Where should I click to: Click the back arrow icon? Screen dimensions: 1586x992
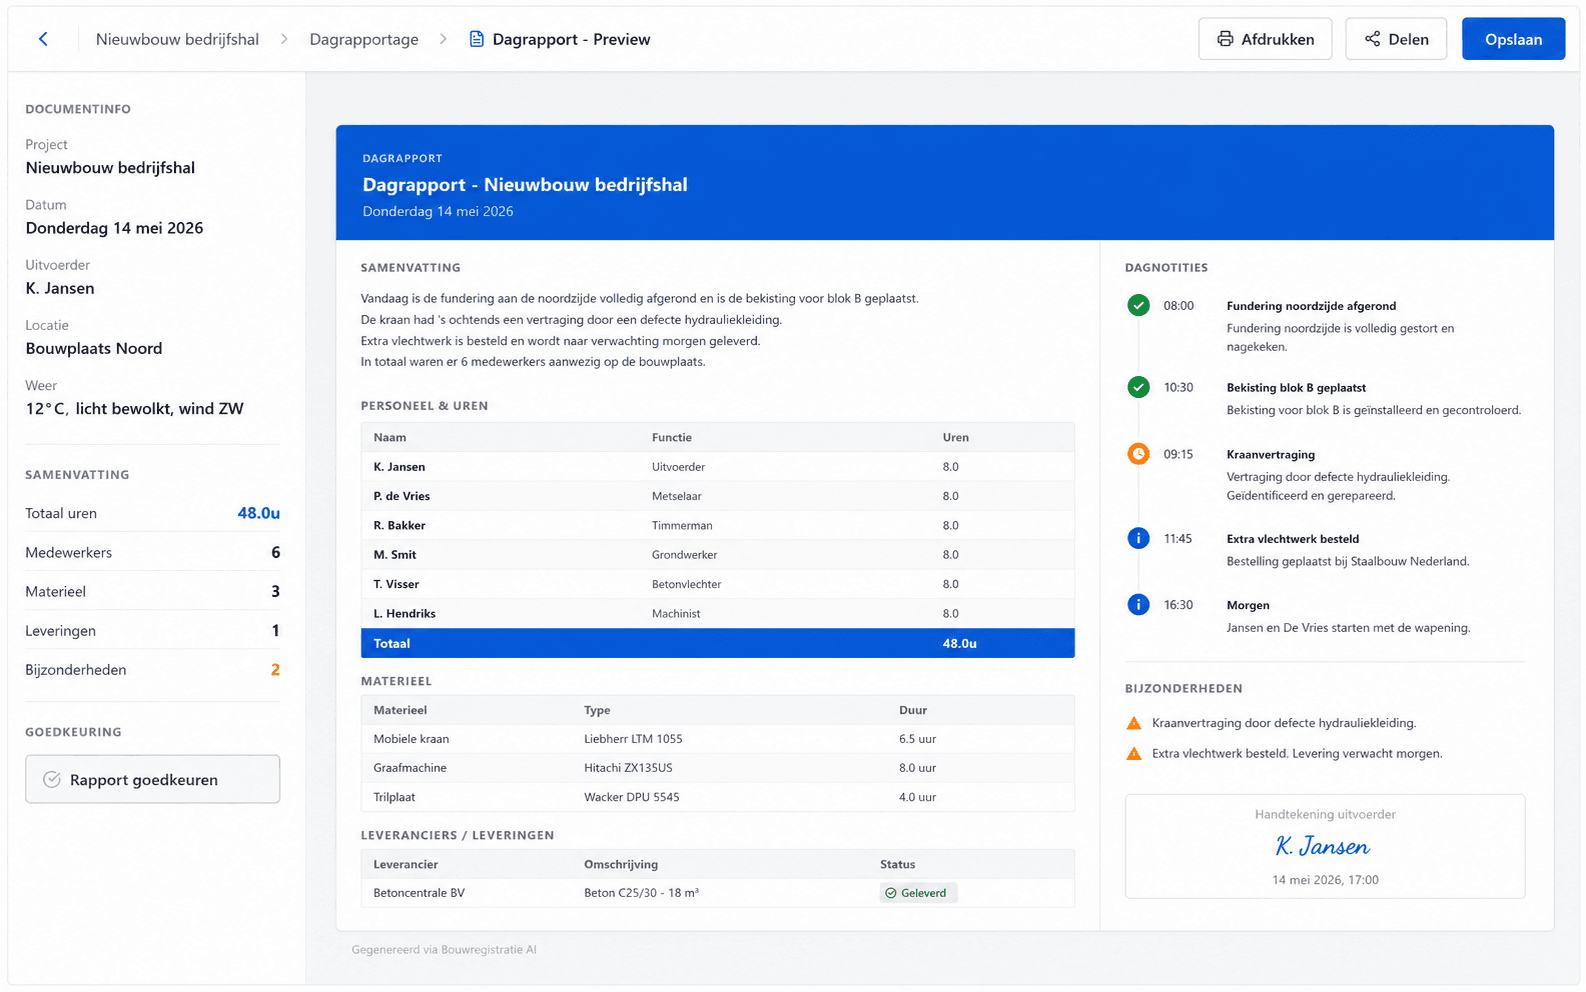tap(43, 39)
